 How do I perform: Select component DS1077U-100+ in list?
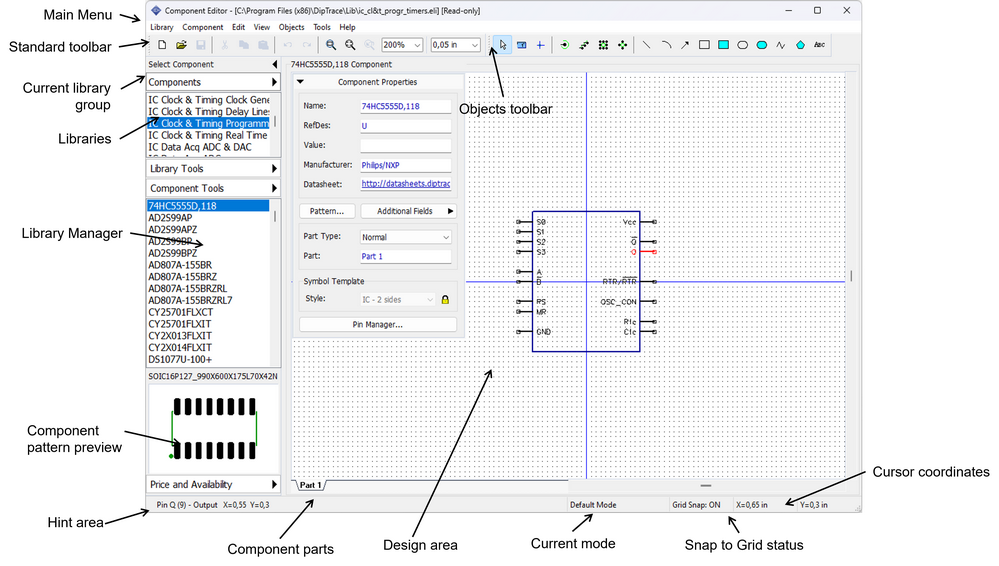208,359
